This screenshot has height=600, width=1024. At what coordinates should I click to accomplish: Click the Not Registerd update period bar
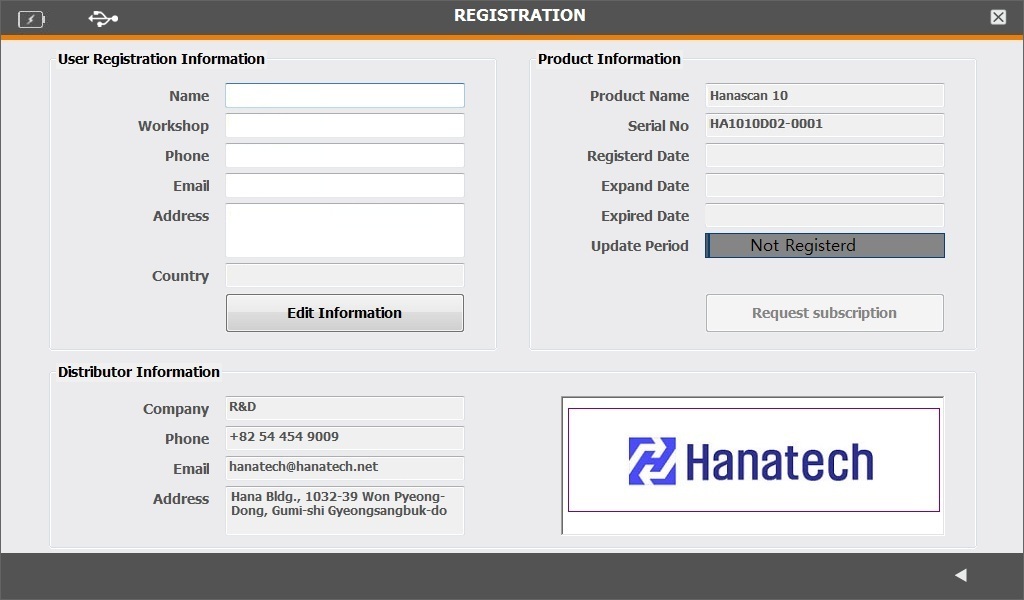point(824,246)
